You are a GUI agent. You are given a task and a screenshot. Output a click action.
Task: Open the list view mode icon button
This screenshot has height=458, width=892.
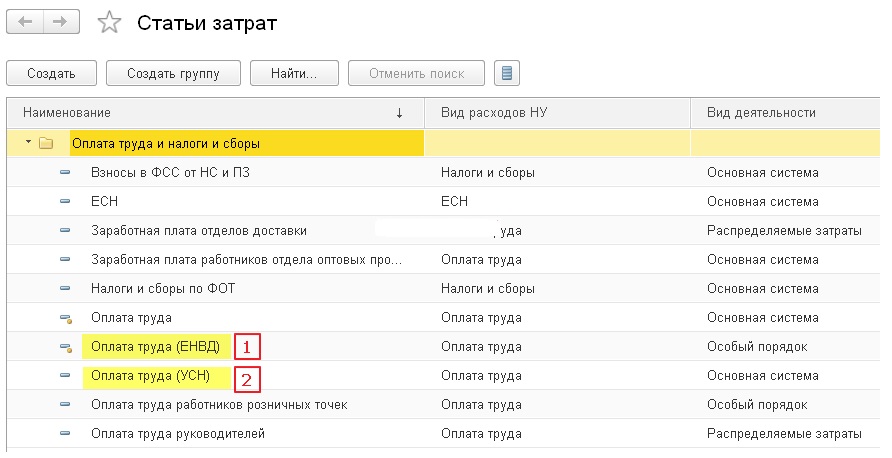[x=507, y=73]
